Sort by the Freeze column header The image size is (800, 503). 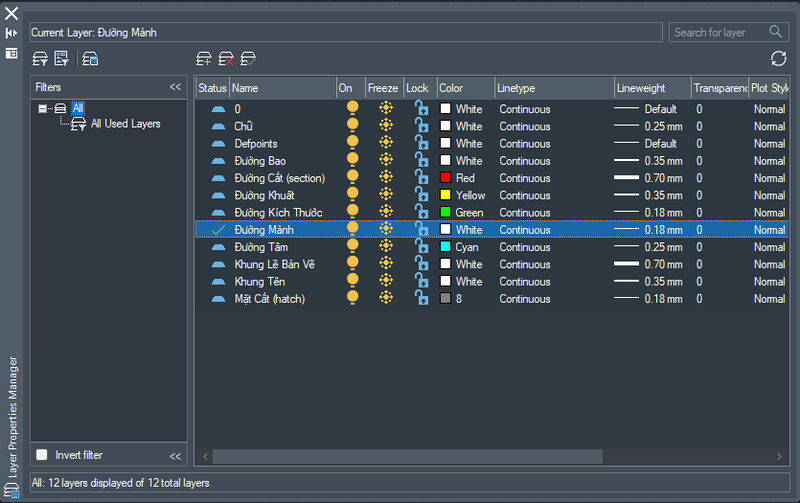pyautogui.click(x=384, y=88)
